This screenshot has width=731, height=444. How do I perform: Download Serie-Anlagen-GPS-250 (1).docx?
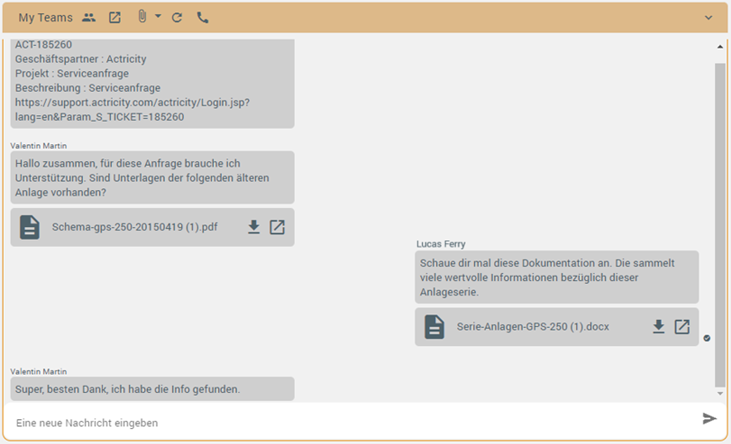coord(658,326)
